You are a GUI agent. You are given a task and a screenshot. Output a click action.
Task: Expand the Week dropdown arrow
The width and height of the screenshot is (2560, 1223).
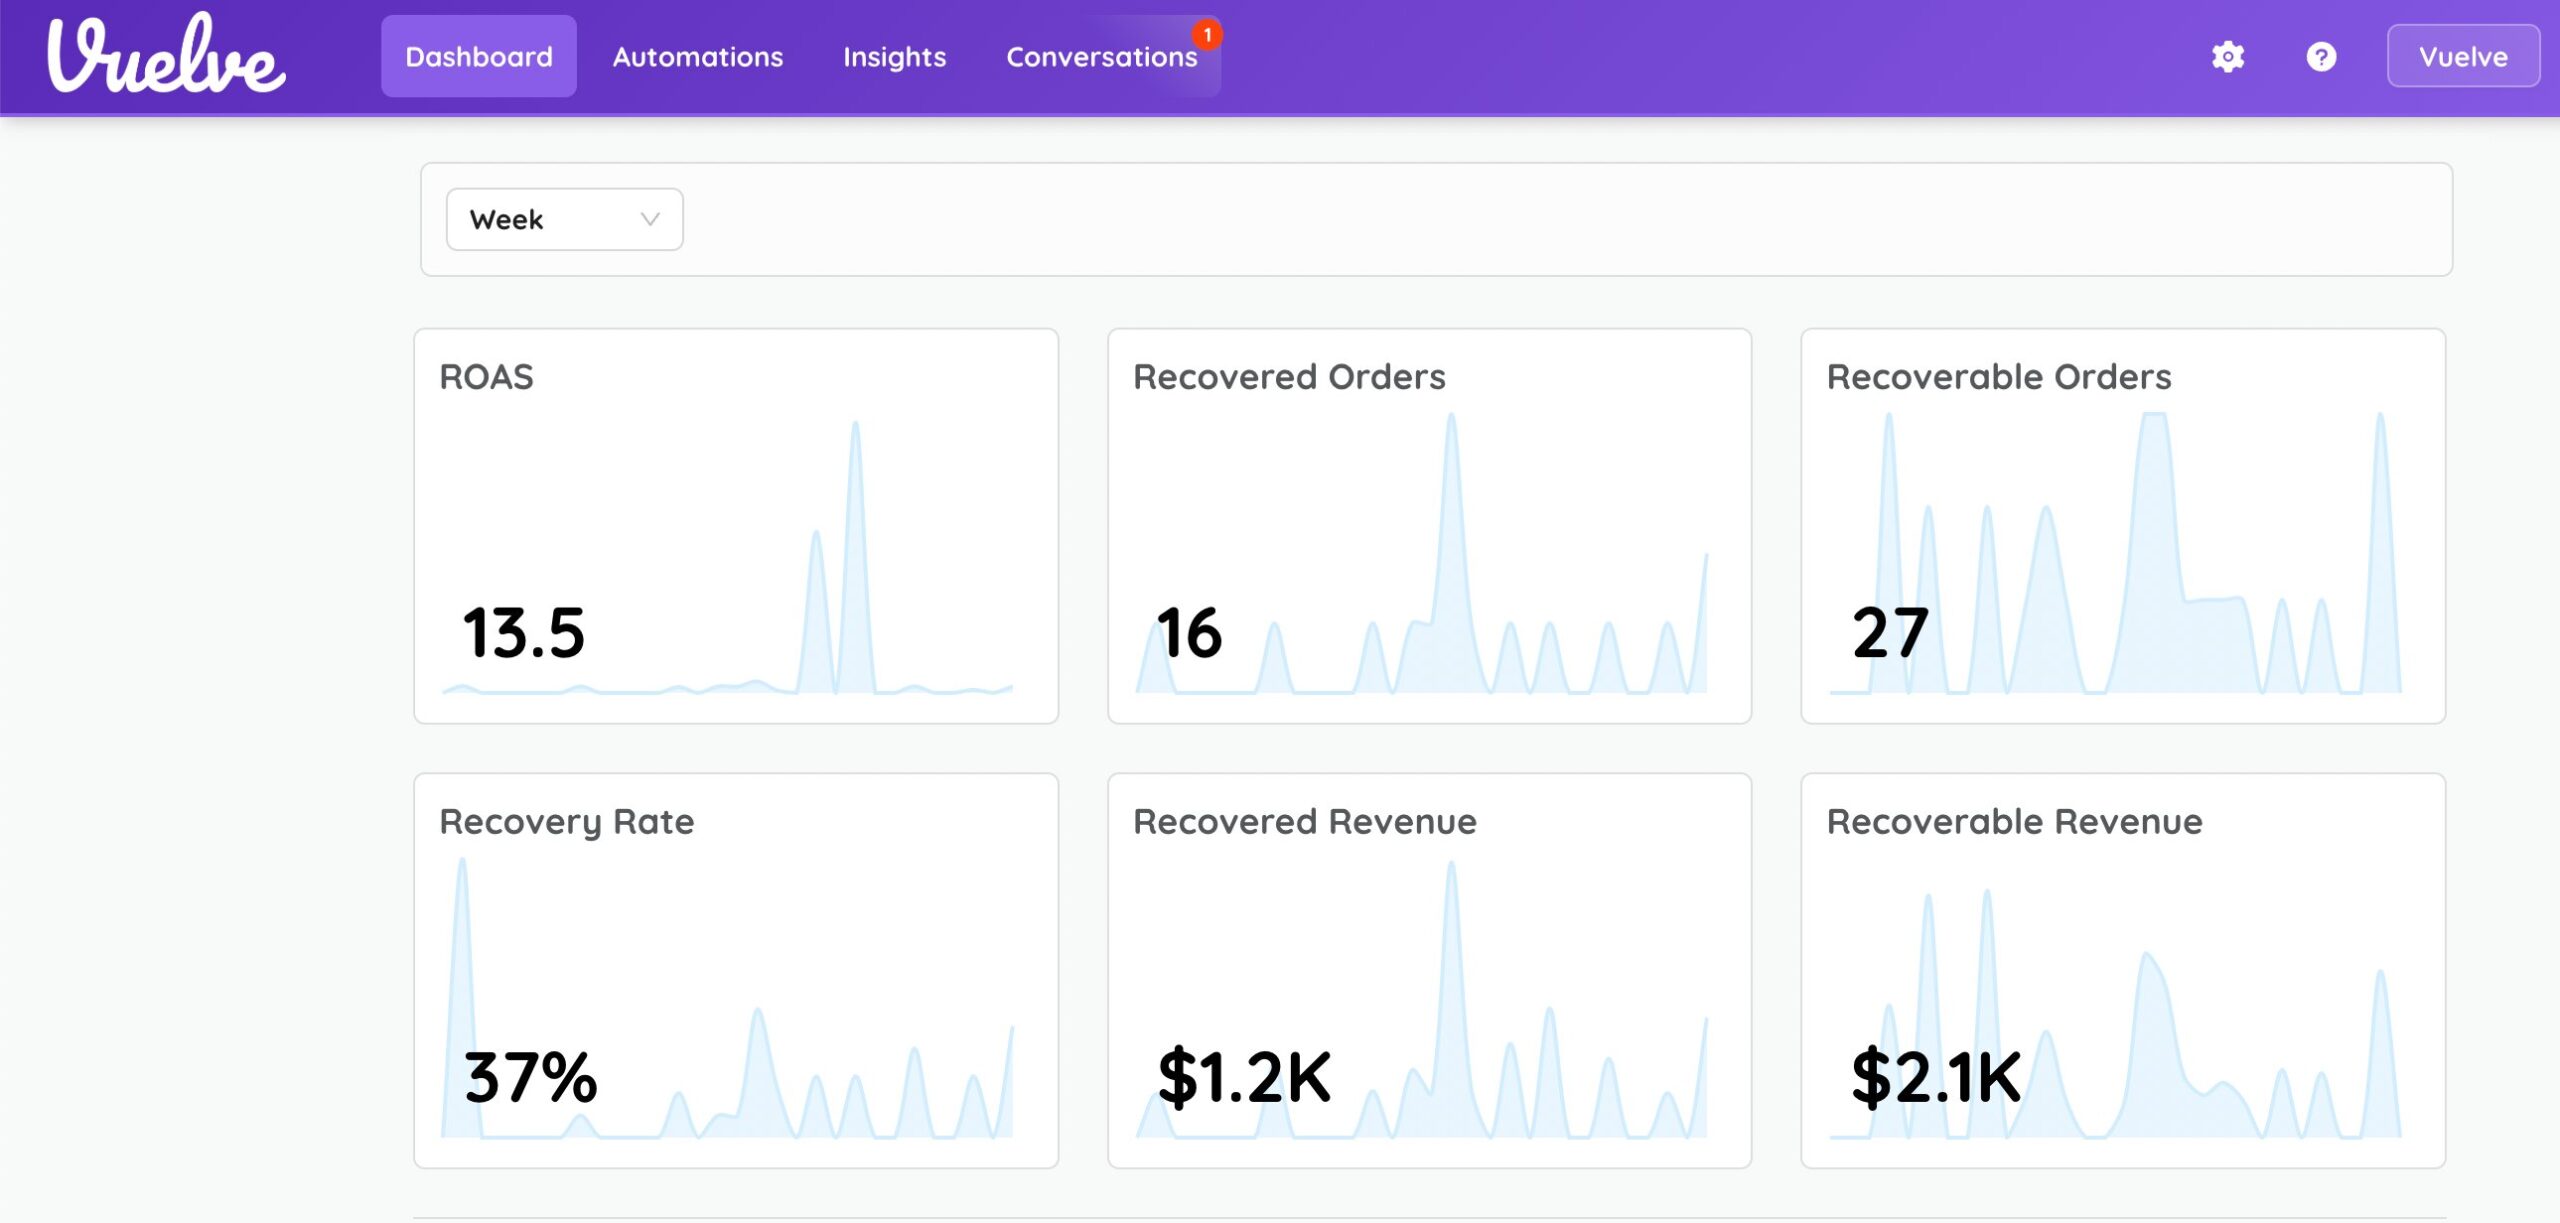pyautogui.click(x=650, y=219)
